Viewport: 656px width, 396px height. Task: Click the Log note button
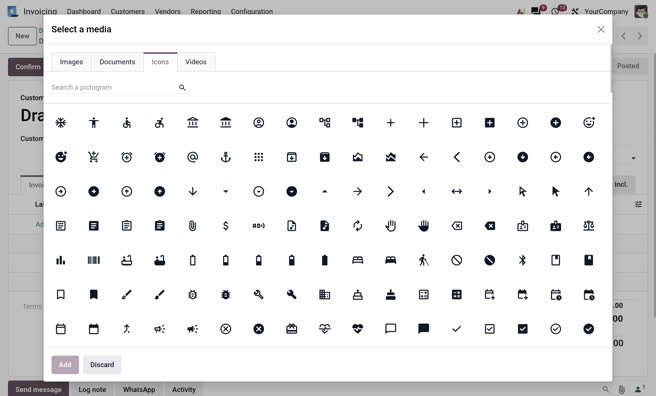[92, 389]
